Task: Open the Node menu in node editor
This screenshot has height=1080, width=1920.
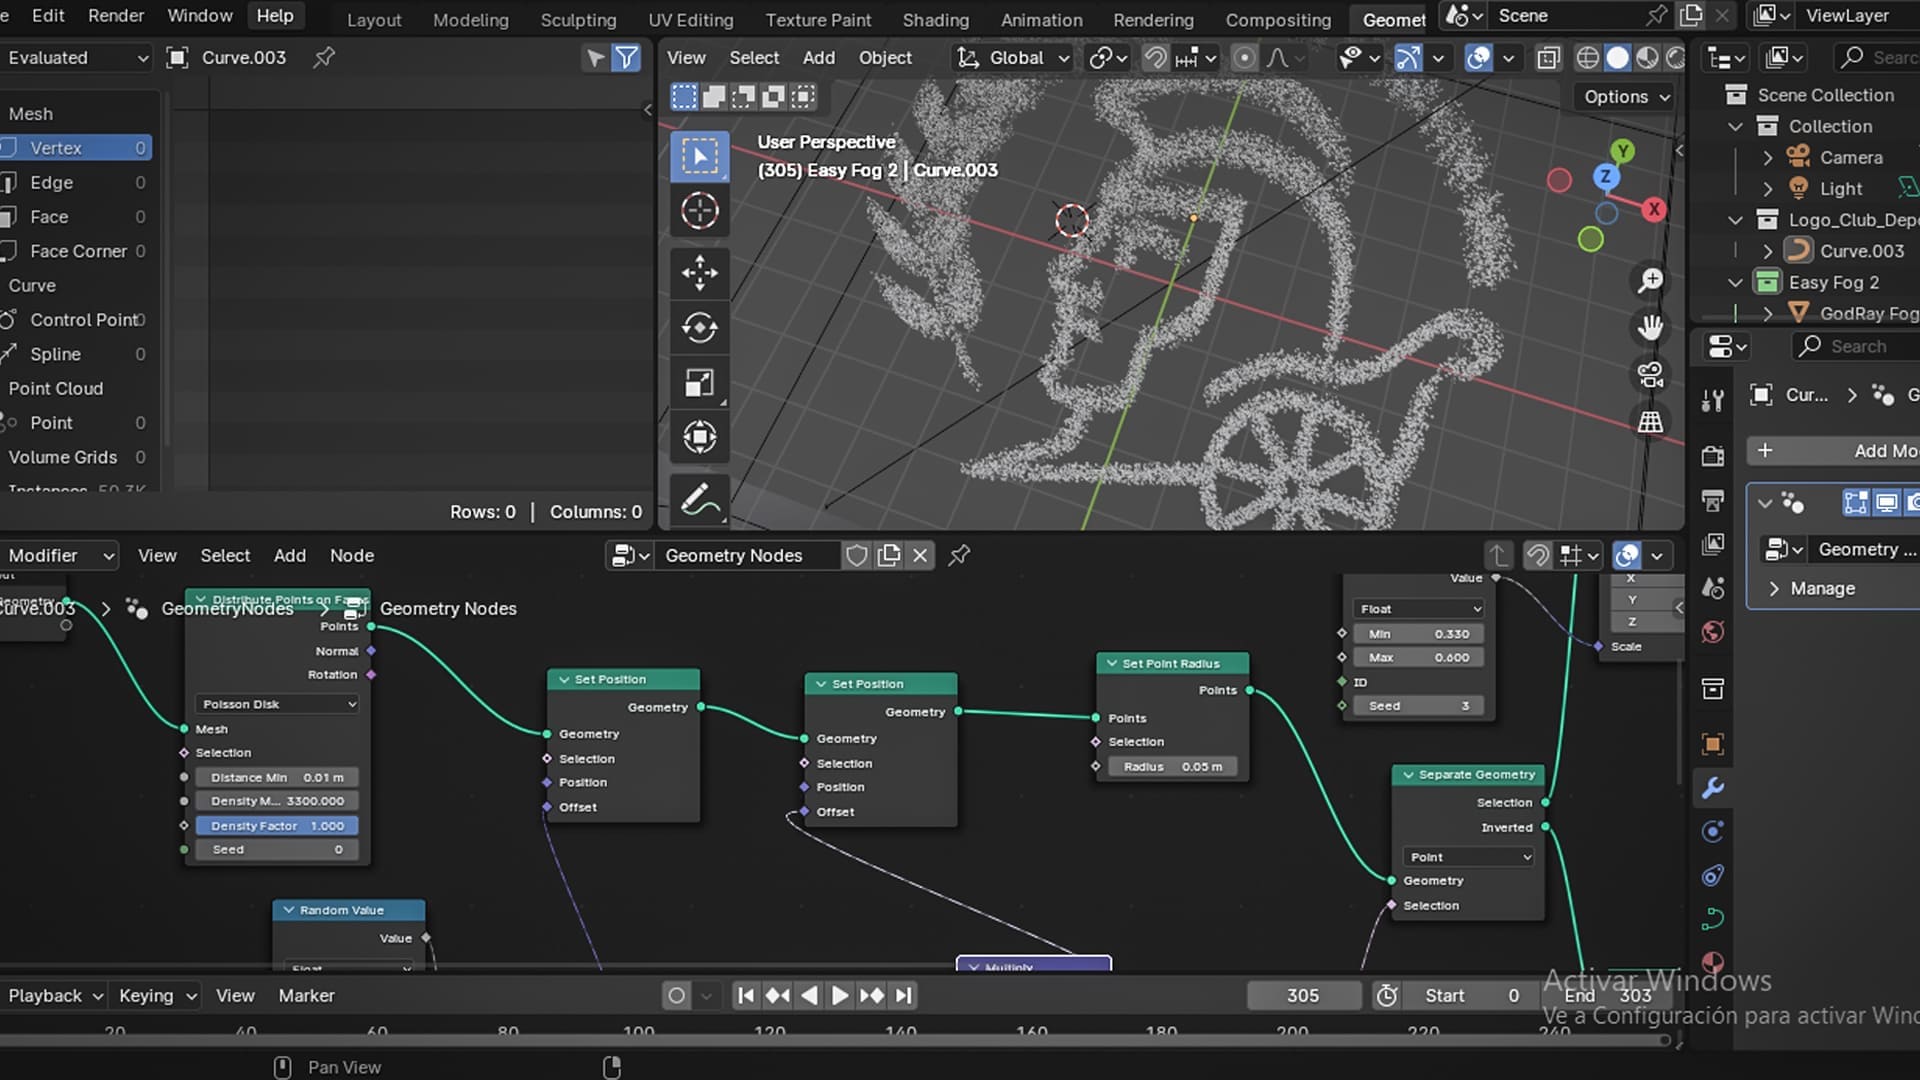Action: click(352, 555)
